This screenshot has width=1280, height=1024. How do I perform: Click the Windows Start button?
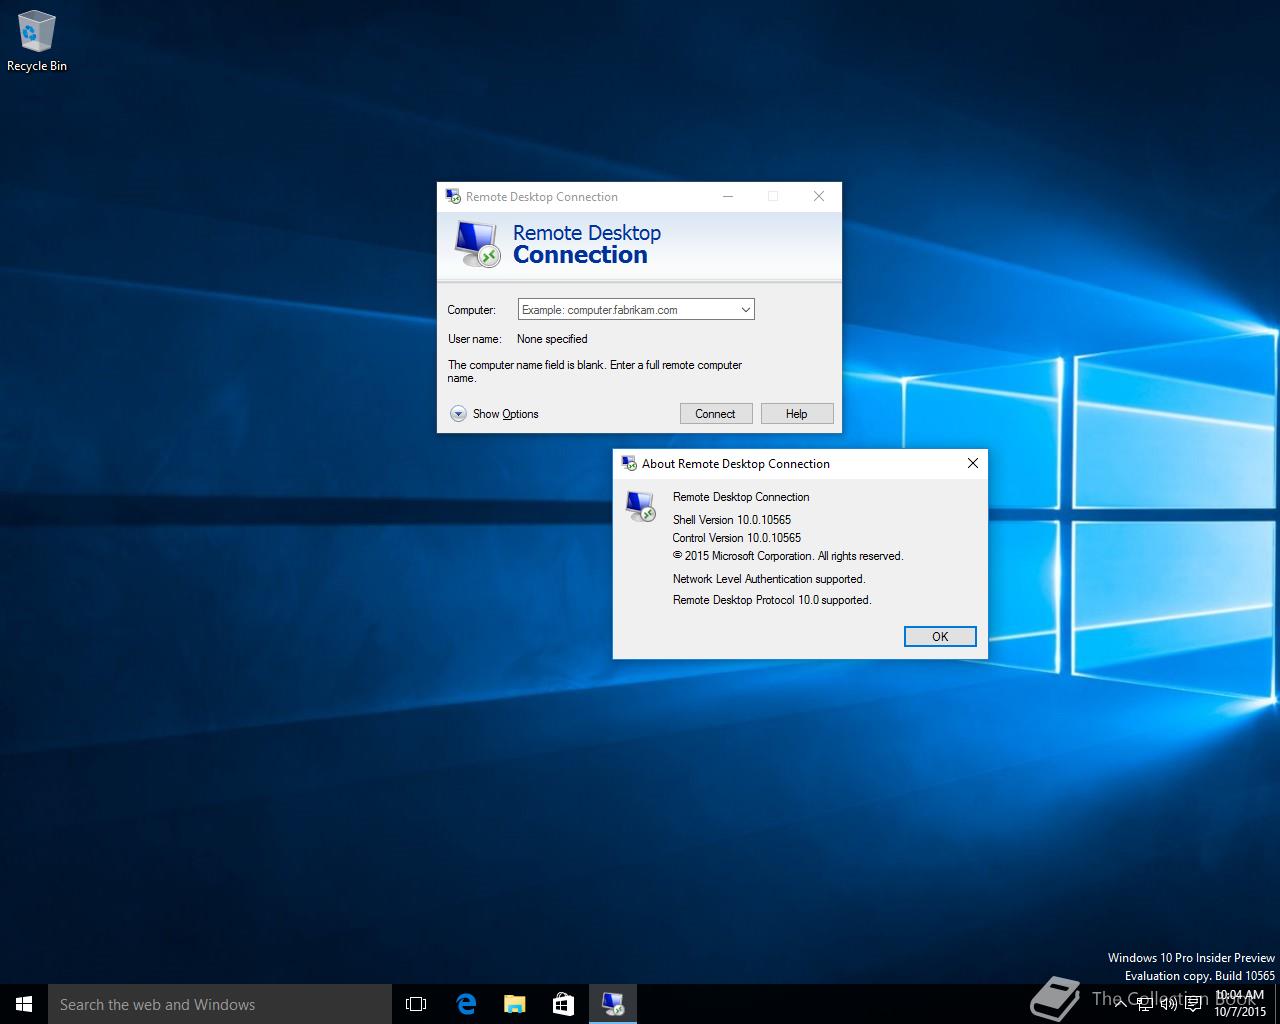click(24, 1004)
